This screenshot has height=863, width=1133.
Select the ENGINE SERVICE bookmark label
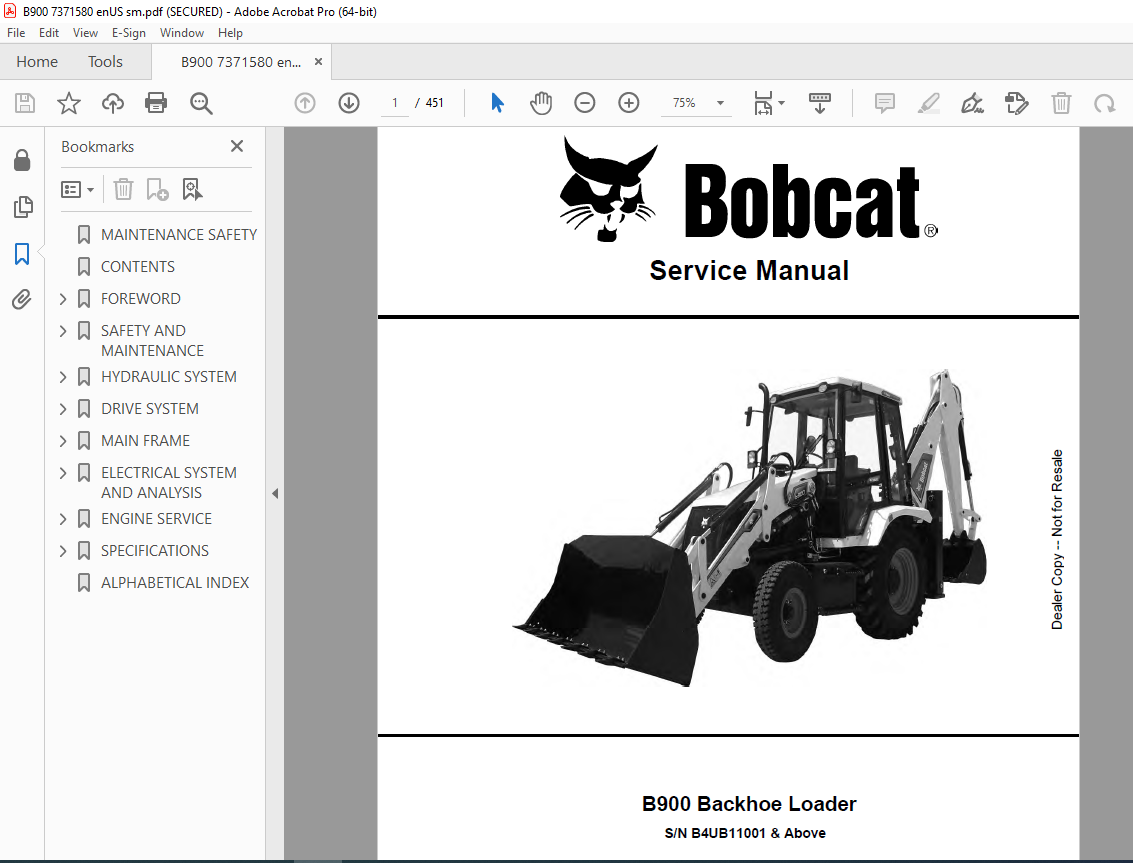click(x=156, y=519)
